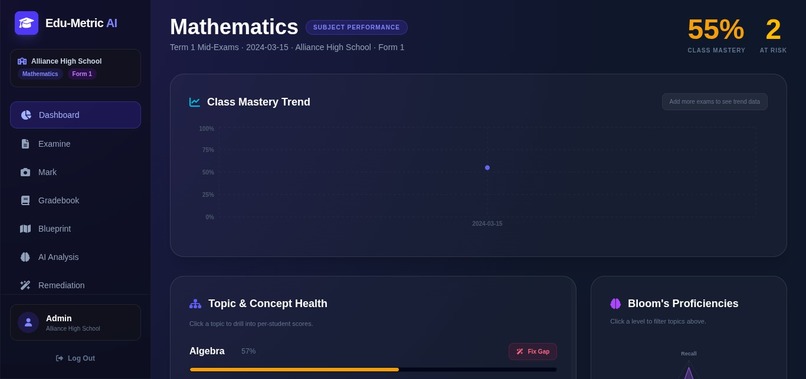Click the Form 1 class tag
Image resolution: width=806 pixels, height=379 pixels.
coord(82,74)
